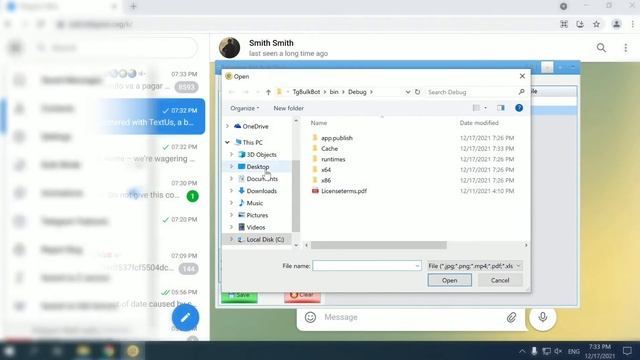The height and width of the screenshot is (360, 640).
Task: Open the browser three-dot menu
Action: (x=633, y=24)
